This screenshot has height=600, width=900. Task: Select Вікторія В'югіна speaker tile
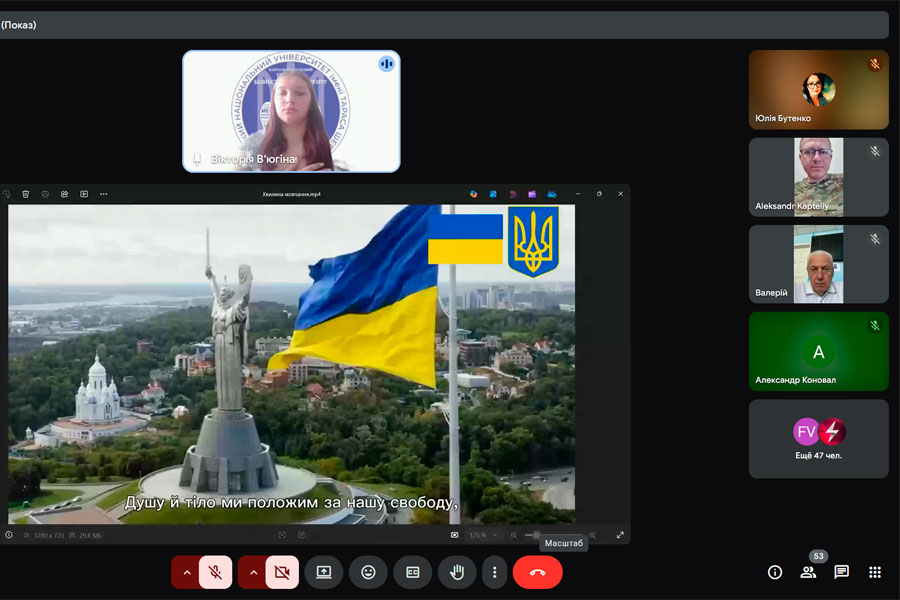pos(292,111)
